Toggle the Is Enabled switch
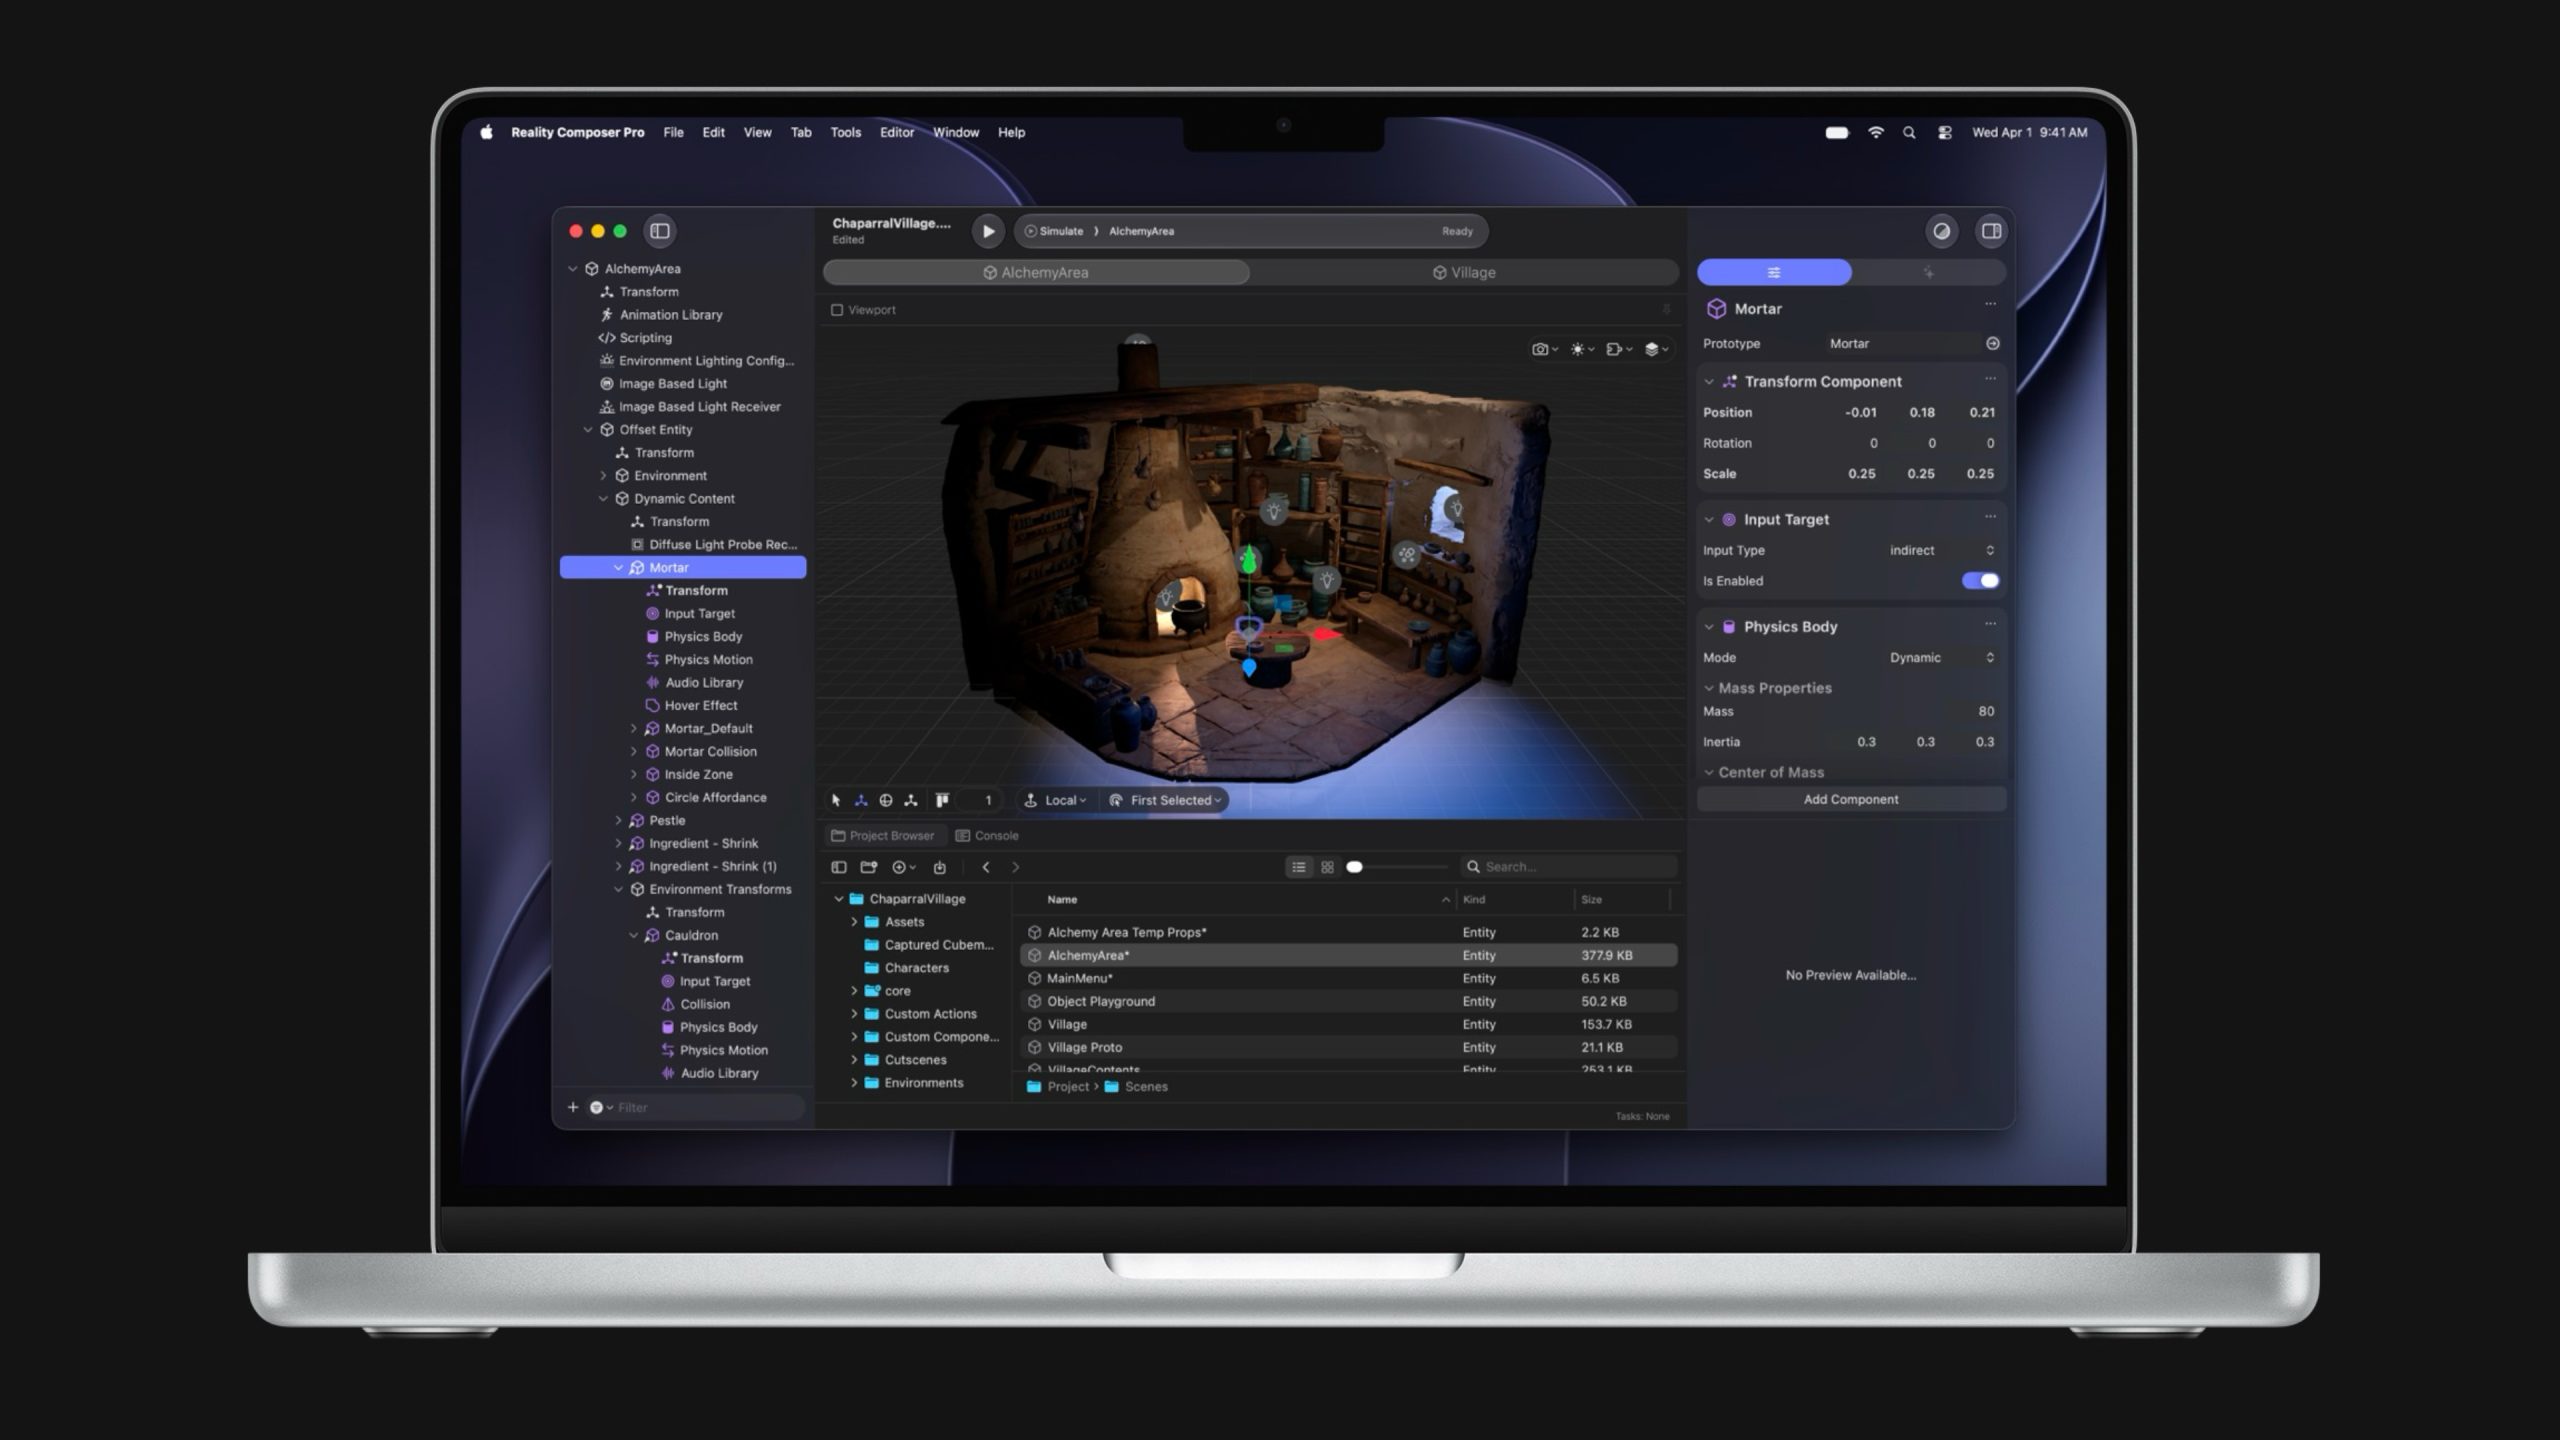Screen dimensions: 2560x1440 pos(1980,581)
